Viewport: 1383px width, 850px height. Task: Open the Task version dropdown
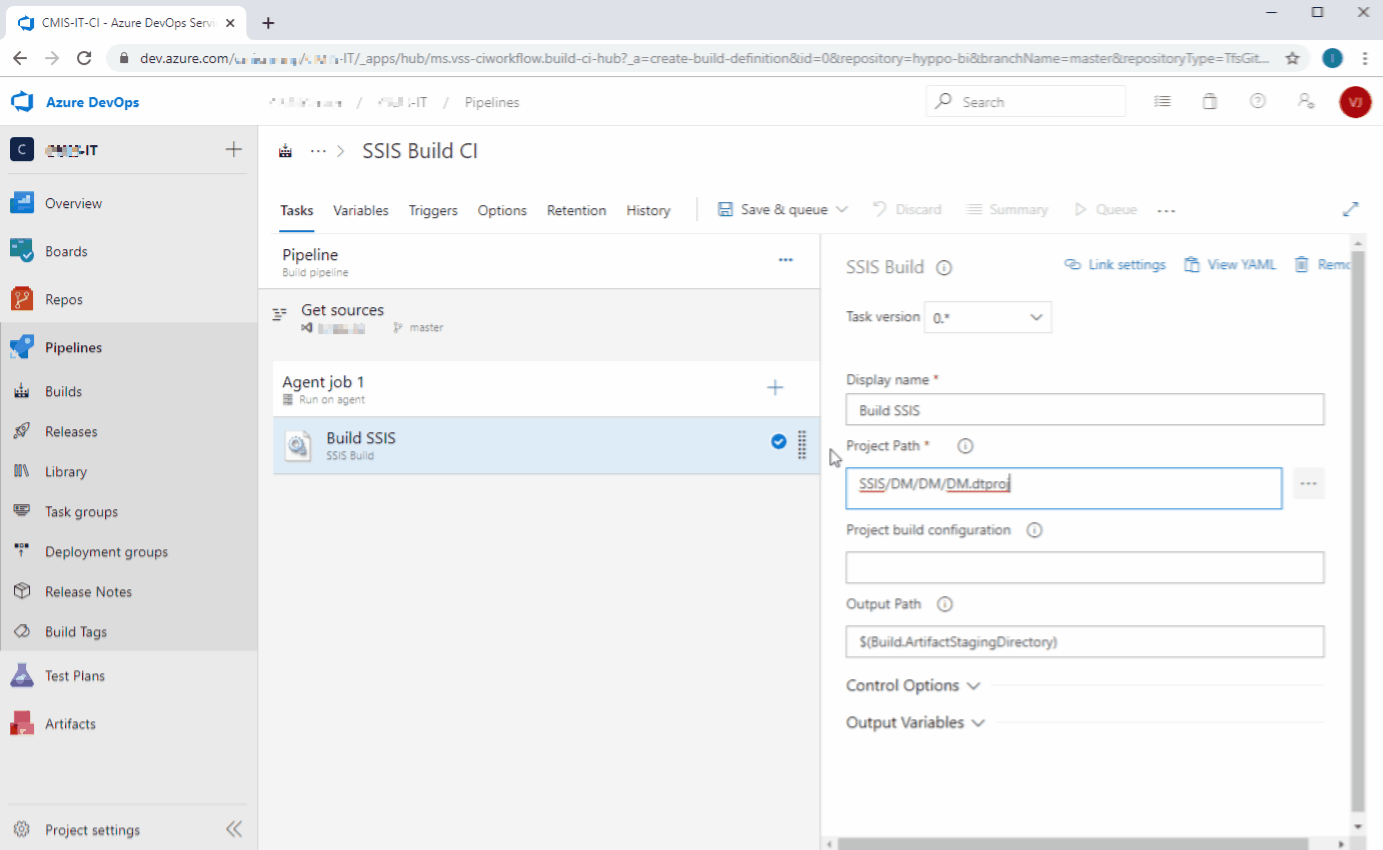(x=987, y=316)
